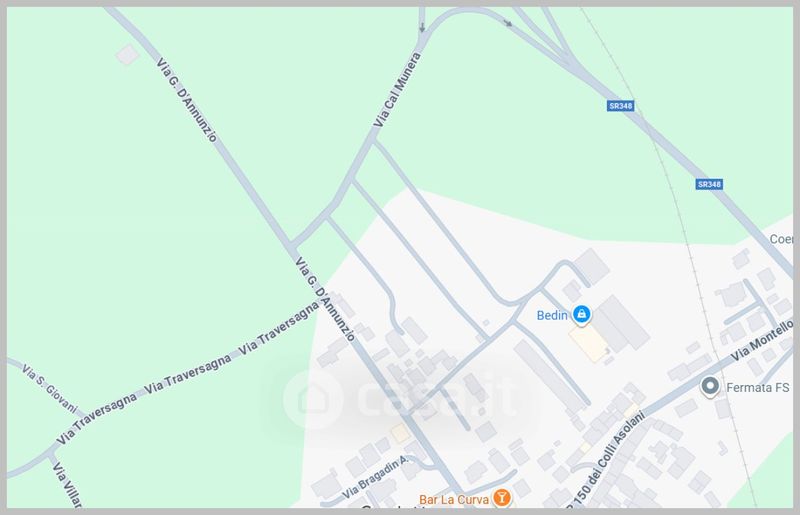Screen dimensions: 800x515
Task: Click the Bar La Curva cocktail icon
Action: coord(502,497)
